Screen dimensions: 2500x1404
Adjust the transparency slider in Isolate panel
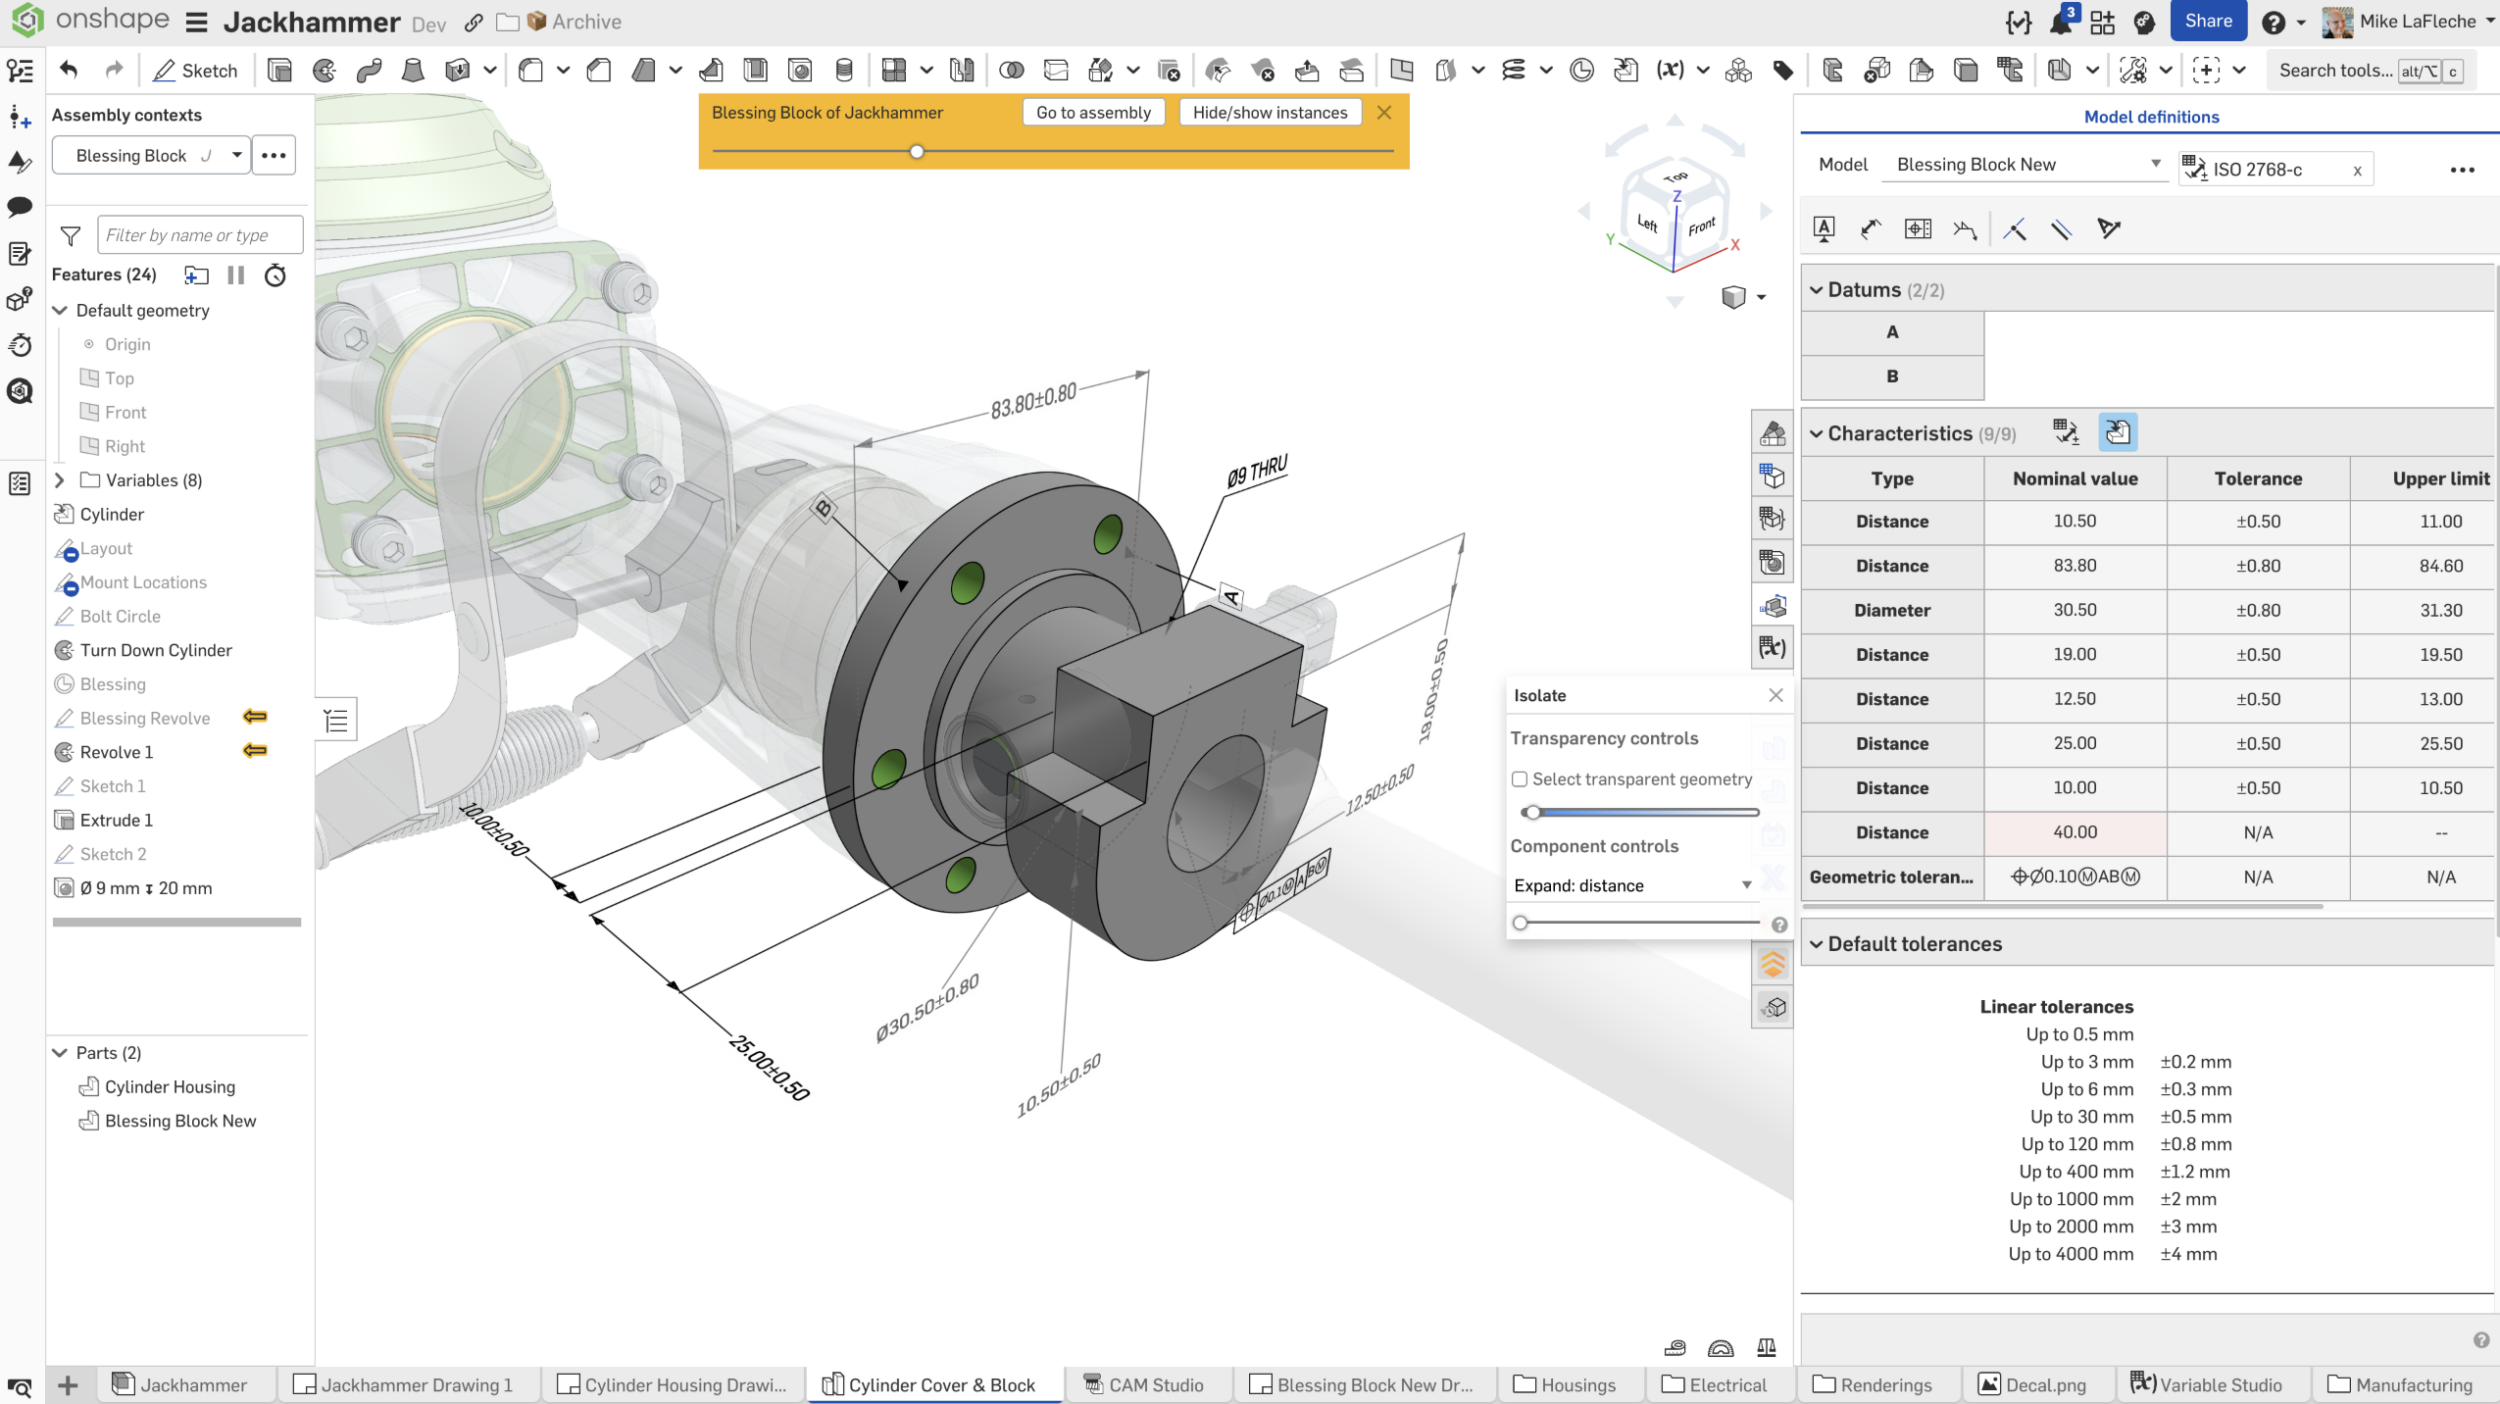[1534, 811]
